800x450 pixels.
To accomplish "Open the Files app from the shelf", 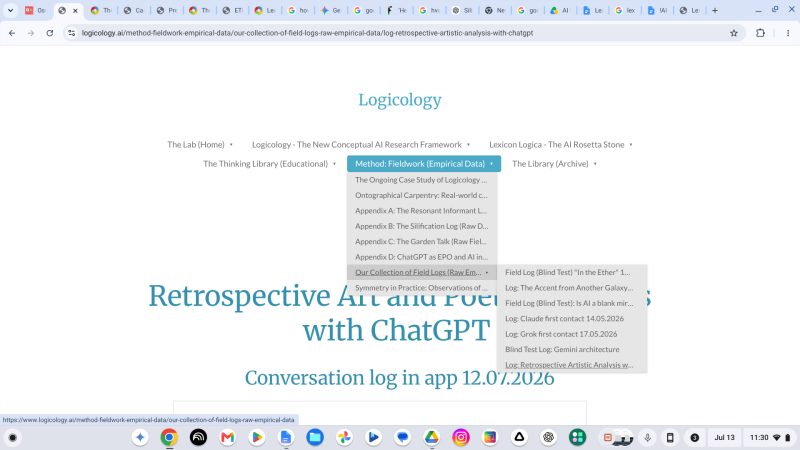I will [x=315, y=437].
